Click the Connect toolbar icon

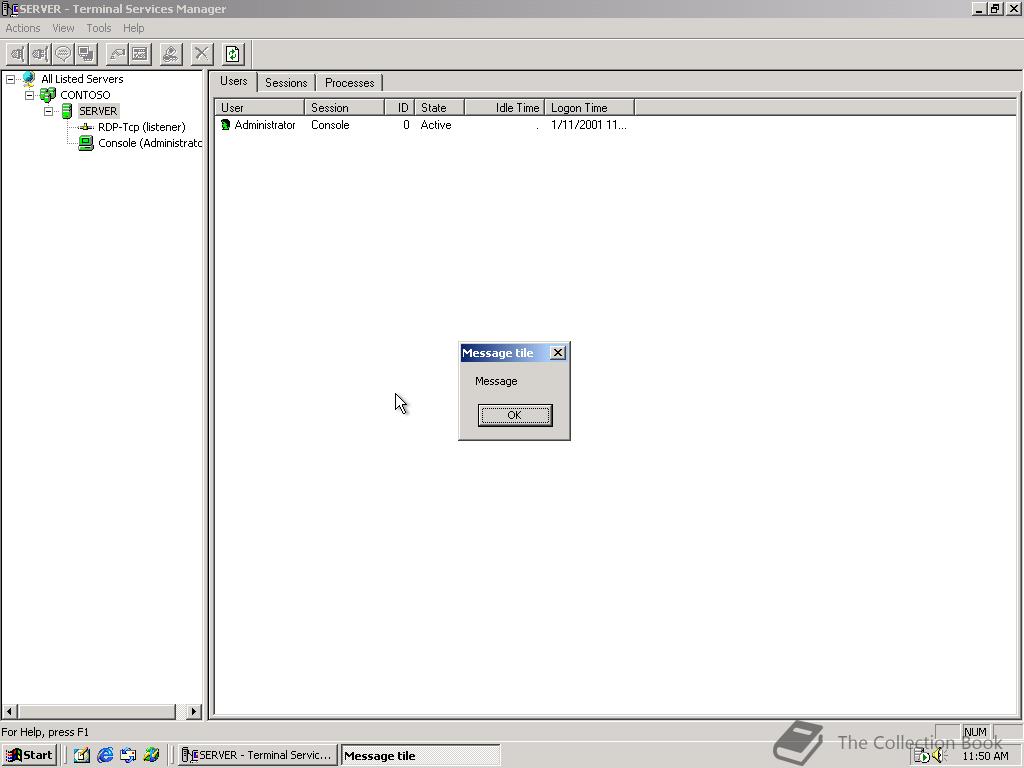18,54
